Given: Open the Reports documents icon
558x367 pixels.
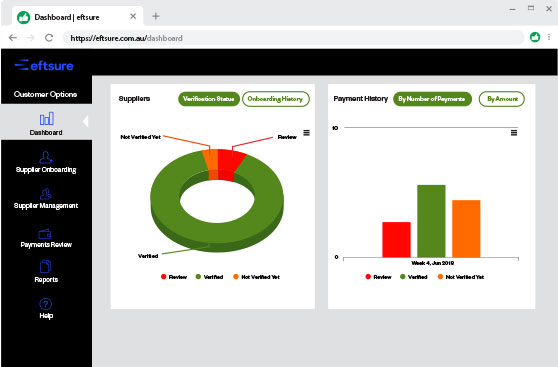Looking at the screenshot, I should coord(45,267).
